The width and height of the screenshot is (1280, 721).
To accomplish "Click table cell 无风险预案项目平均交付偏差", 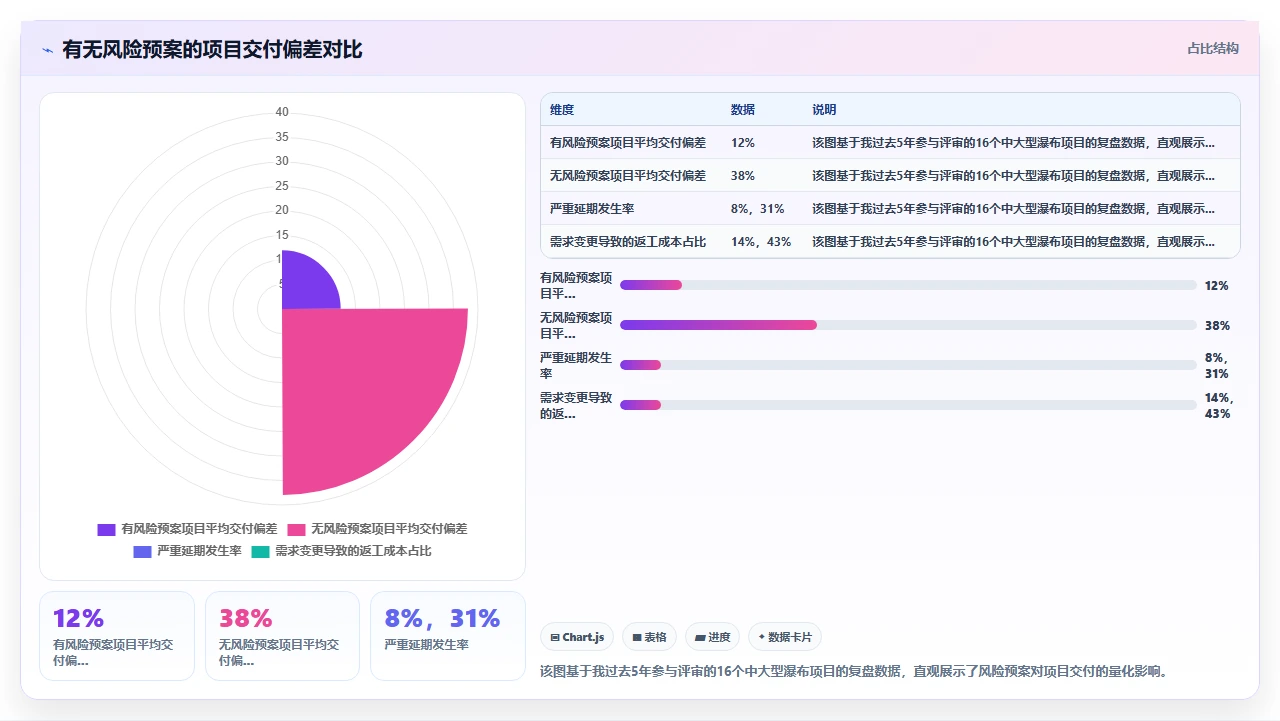I will click(x=628, y=176).
